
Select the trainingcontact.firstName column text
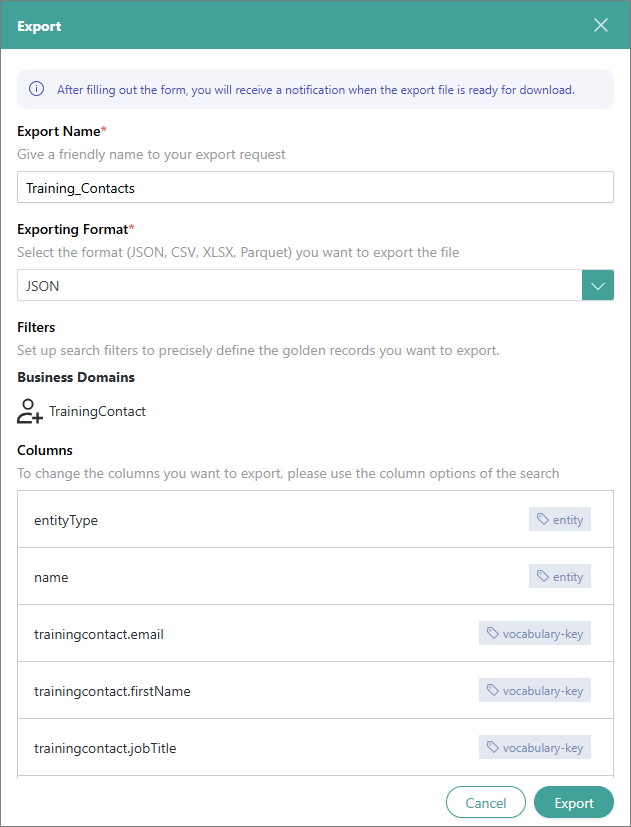112,691
